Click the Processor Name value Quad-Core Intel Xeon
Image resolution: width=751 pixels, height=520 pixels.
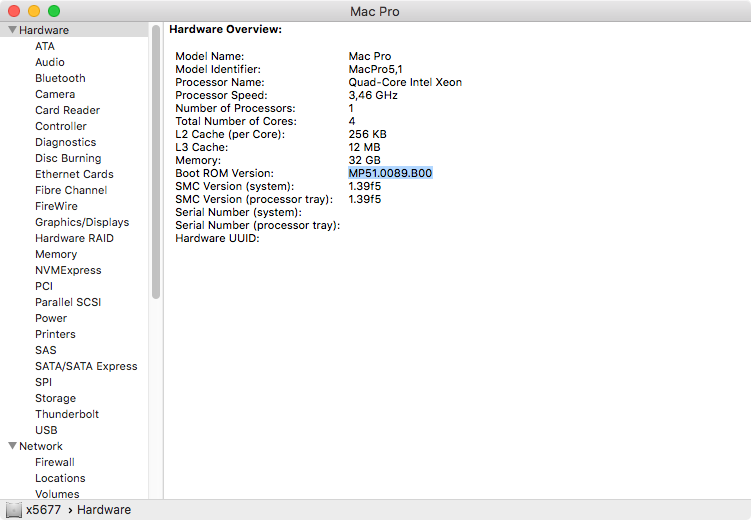(405, 82)
